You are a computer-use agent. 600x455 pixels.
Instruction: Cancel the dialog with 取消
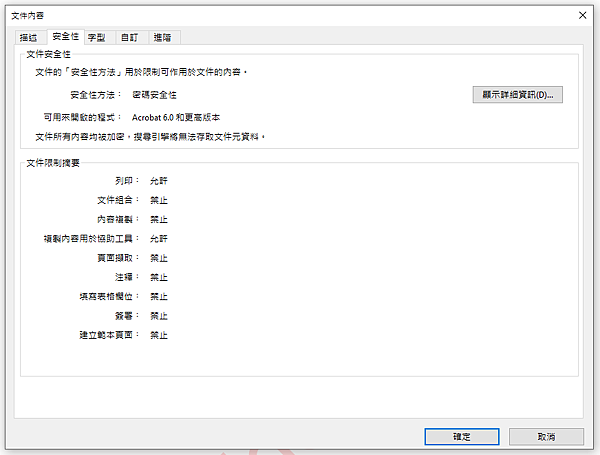point(546,437)
